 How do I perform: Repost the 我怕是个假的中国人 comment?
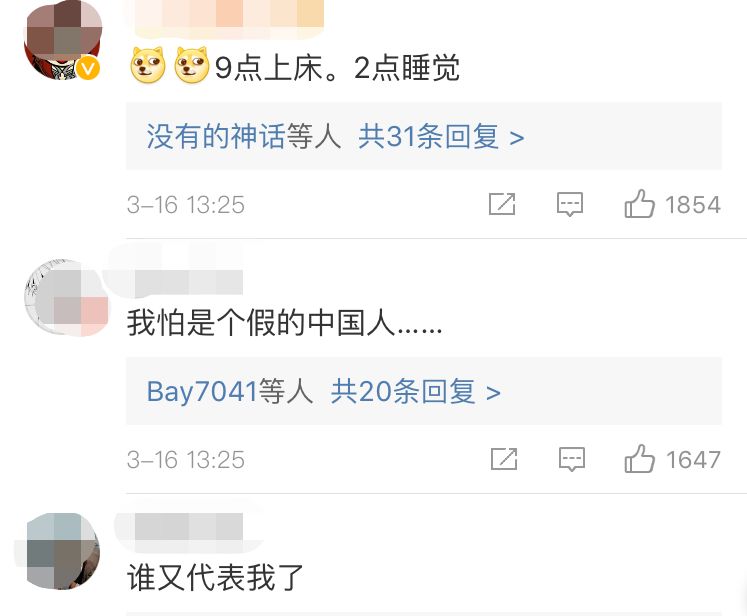(x=504, y=459)
